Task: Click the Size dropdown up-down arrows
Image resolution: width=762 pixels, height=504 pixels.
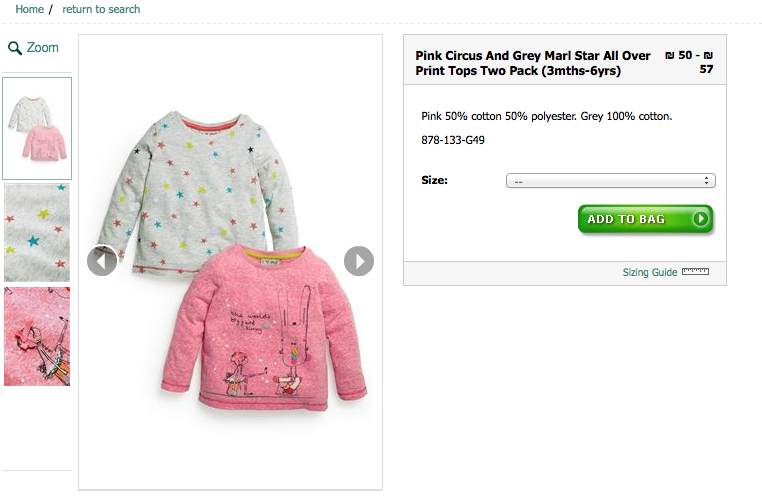Action: click(707, 181)
